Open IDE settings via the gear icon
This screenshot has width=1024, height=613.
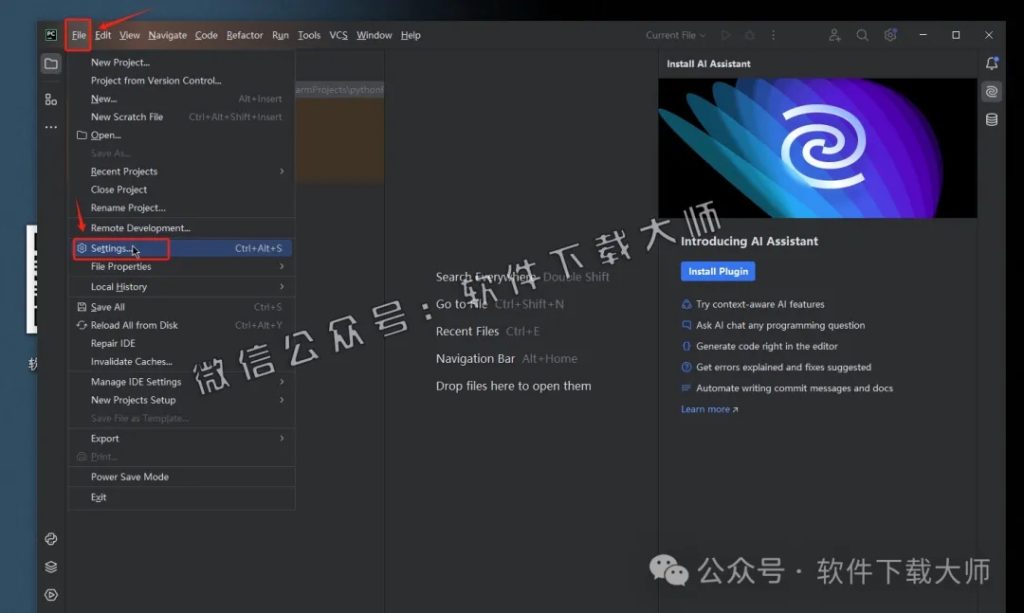pyautogui.click(x=890, y=35)
